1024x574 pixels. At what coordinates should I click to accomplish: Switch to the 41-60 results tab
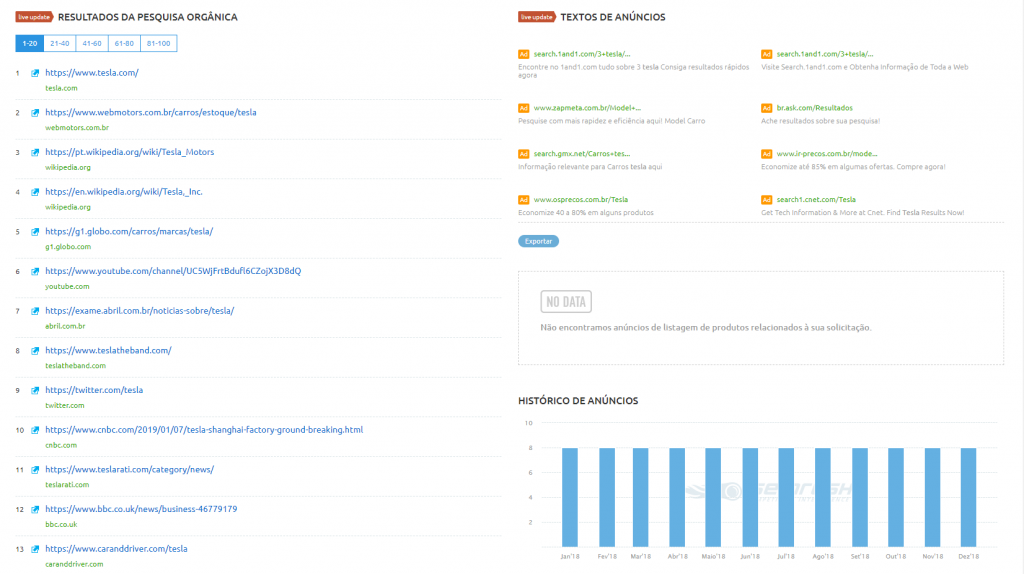pos(91,43)
